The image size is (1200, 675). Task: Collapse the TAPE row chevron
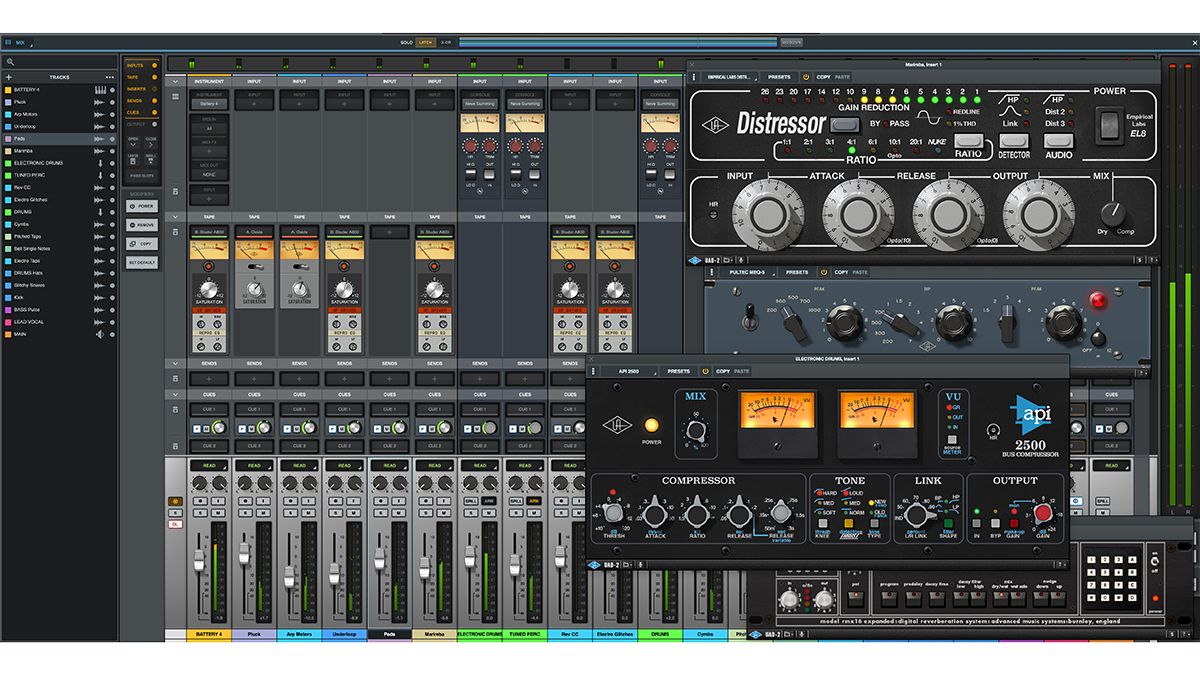pyautogui.click(x=176, y=216)
